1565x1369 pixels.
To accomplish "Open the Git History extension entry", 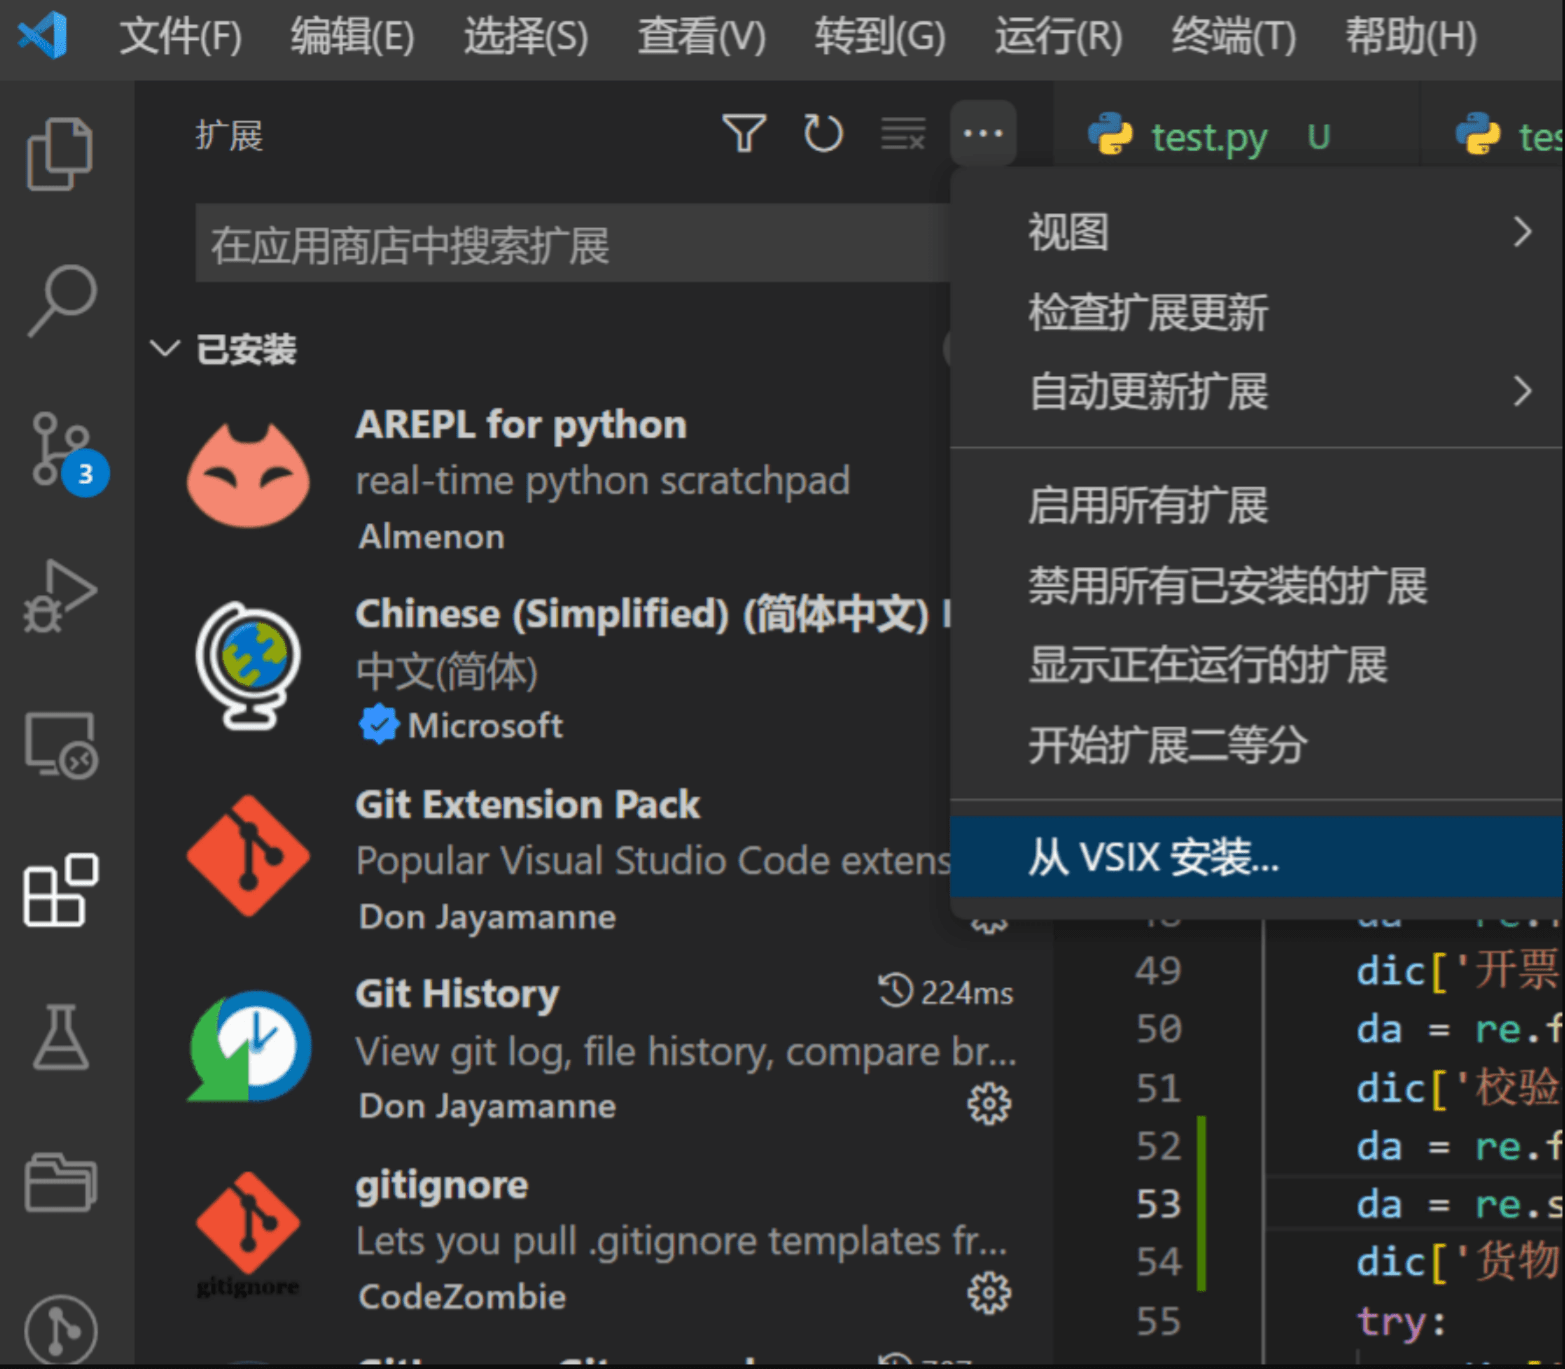I will 594,1048.
